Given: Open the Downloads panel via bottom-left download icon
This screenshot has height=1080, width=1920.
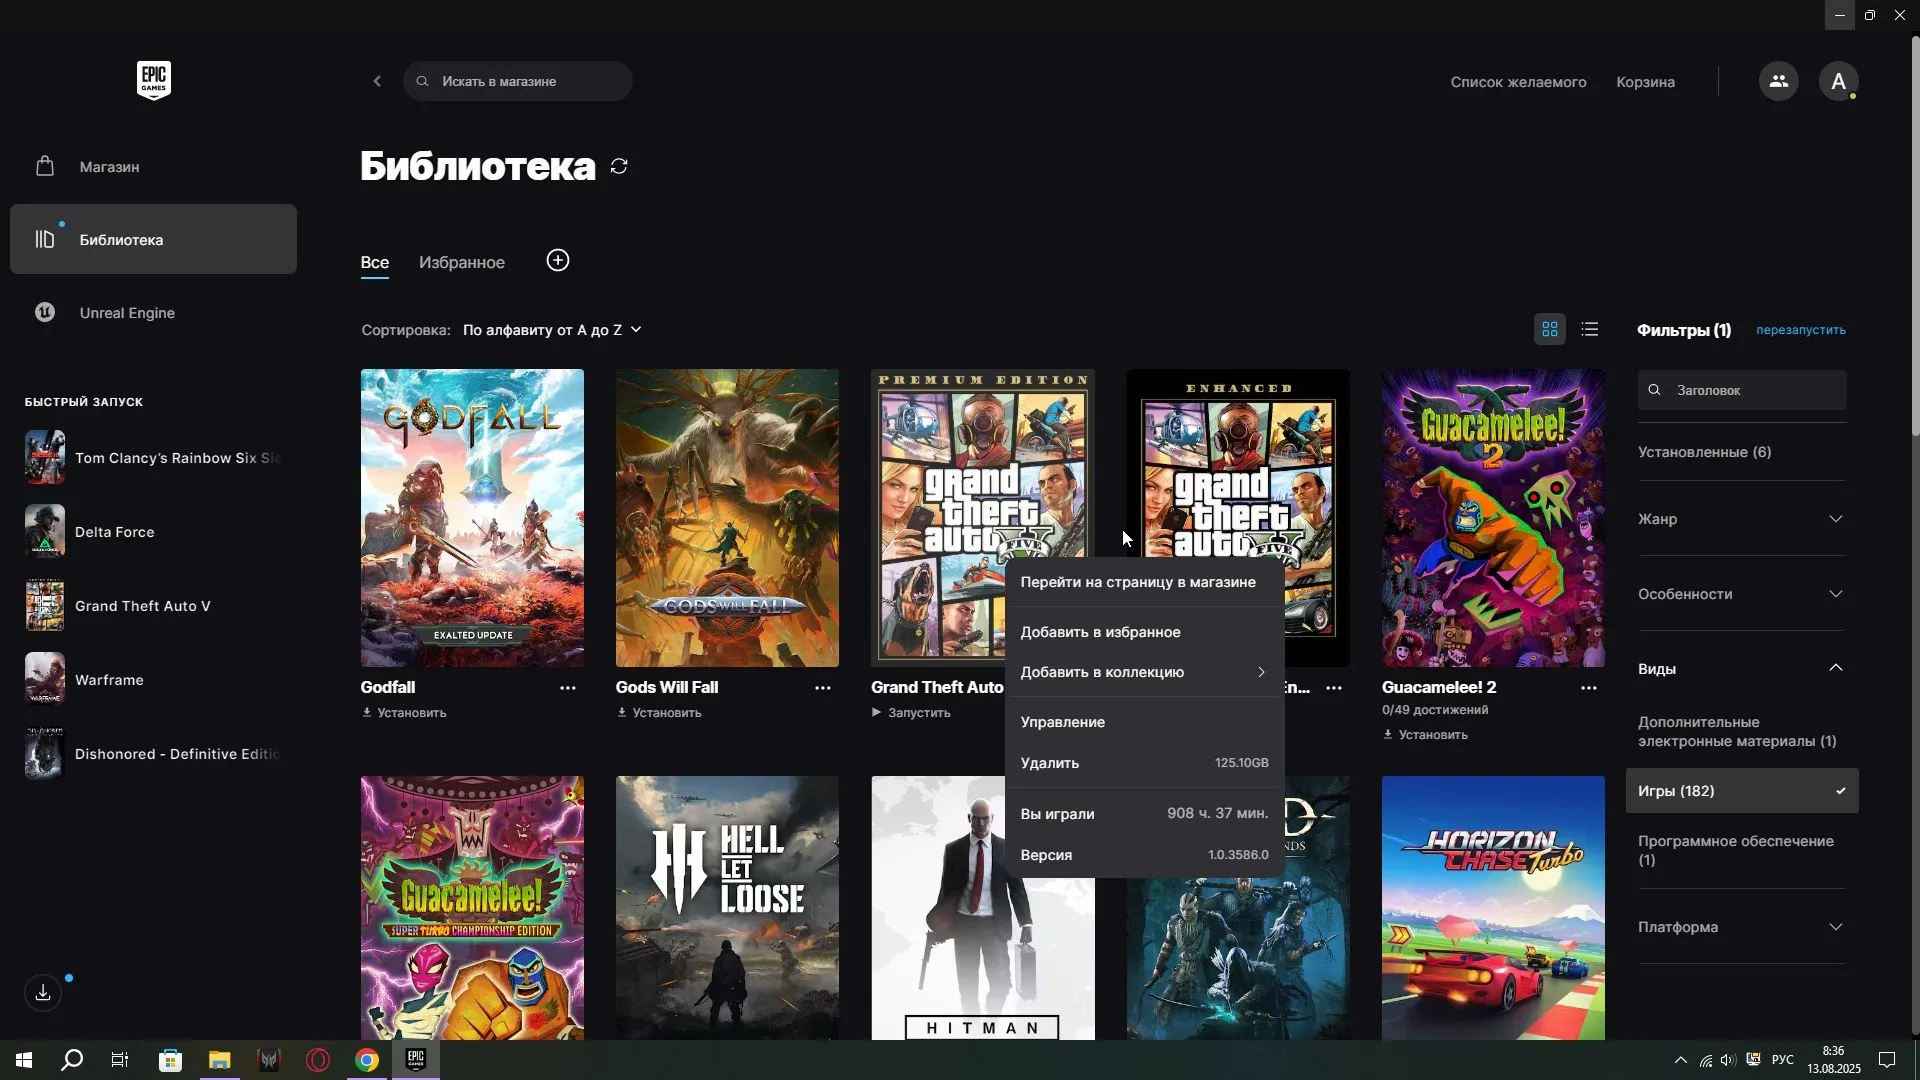Looking at the screenshot, I should click(x=42, y=992).
